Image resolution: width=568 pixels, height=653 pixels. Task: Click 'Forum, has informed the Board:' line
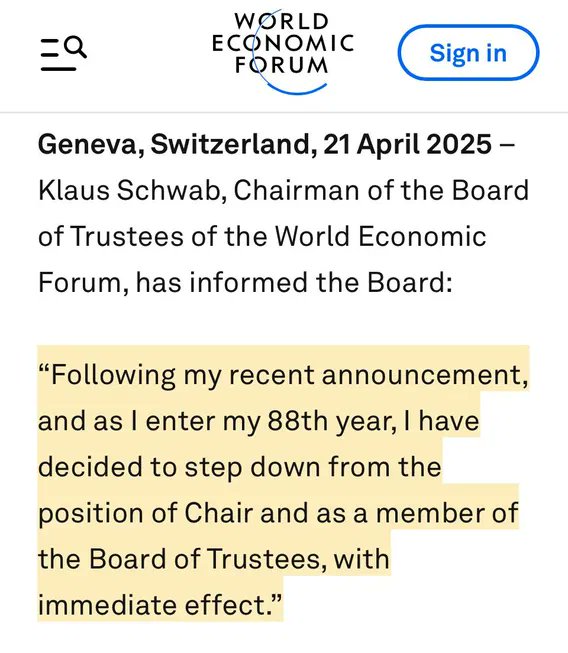(x=245, y=282)
